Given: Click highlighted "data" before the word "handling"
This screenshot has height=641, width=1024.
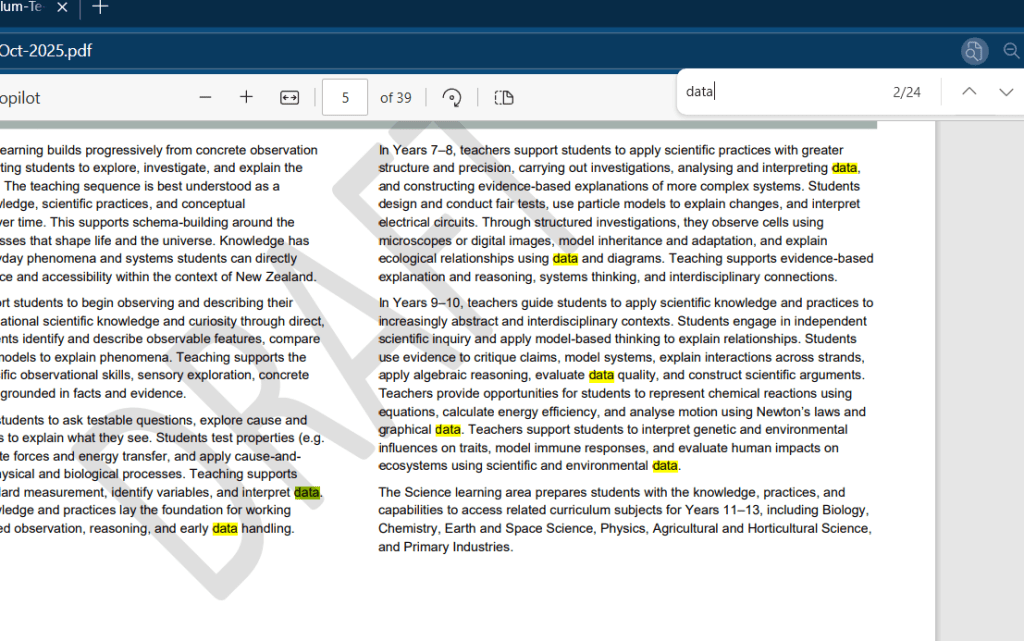Looking at the screenshot, I should 225,529.
